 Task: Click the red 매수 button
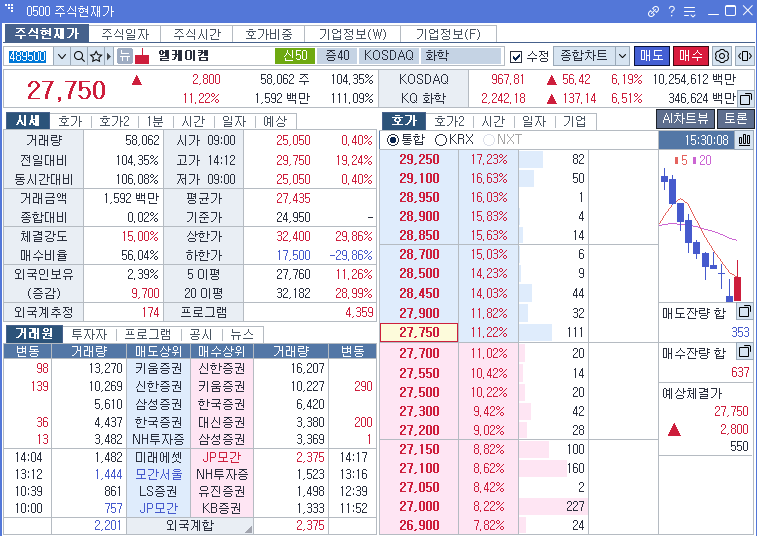coord(690,56)
